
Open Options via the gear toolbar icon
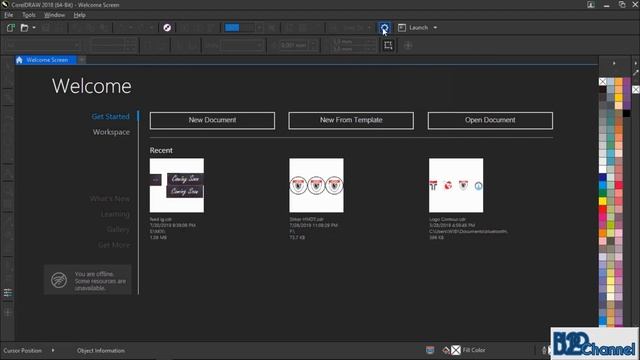384,28
